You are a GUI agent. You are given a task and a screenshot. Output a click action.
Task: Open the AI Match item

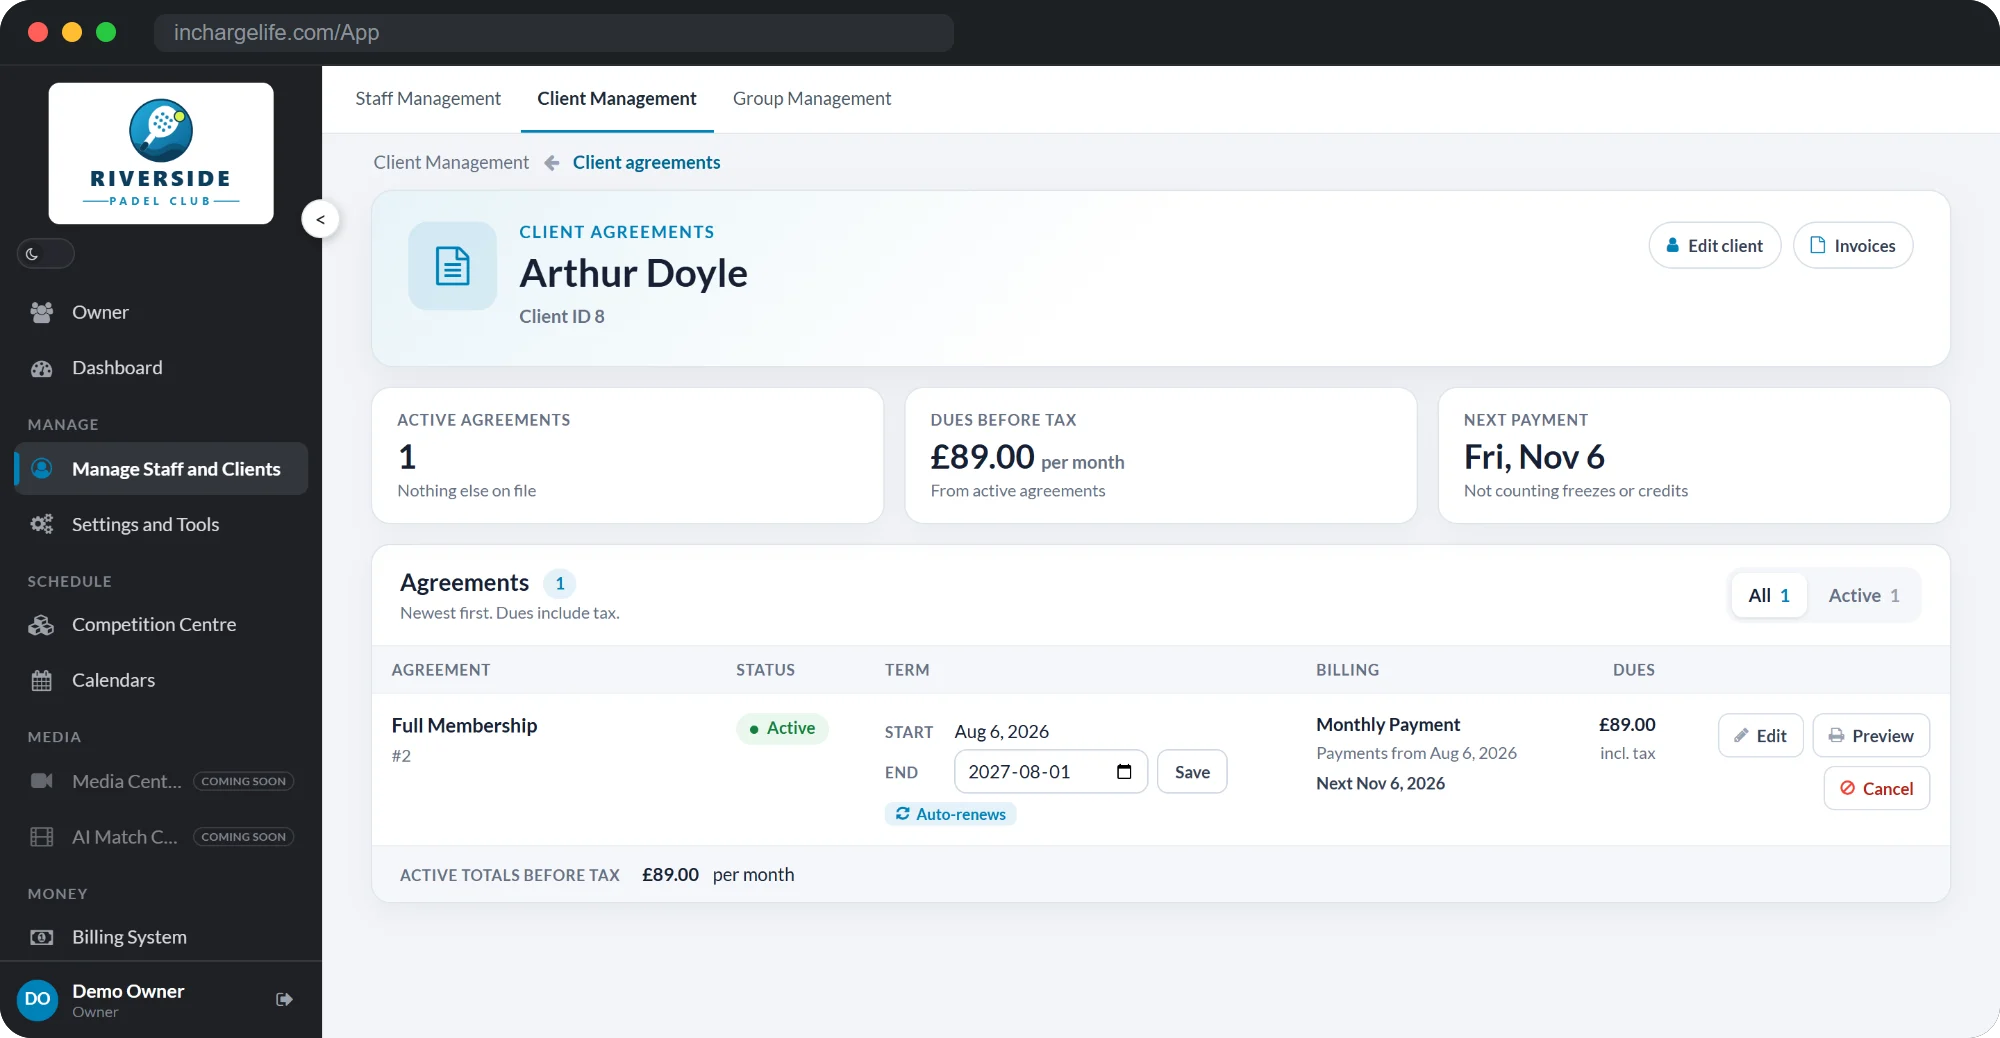pyautogui.click(x=160, y=837)
